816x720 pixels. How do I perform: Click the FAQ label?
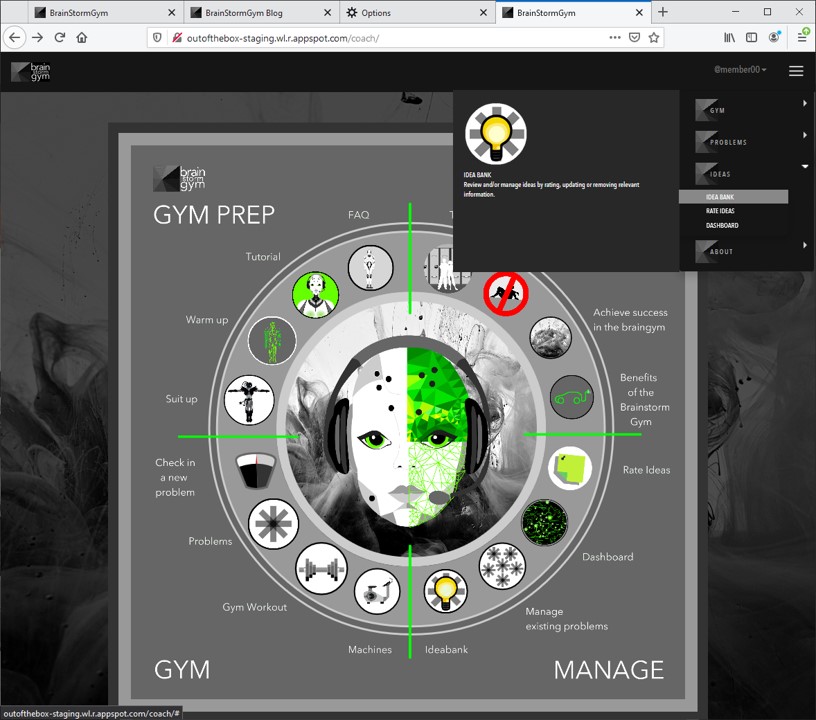tap(359, 214)
